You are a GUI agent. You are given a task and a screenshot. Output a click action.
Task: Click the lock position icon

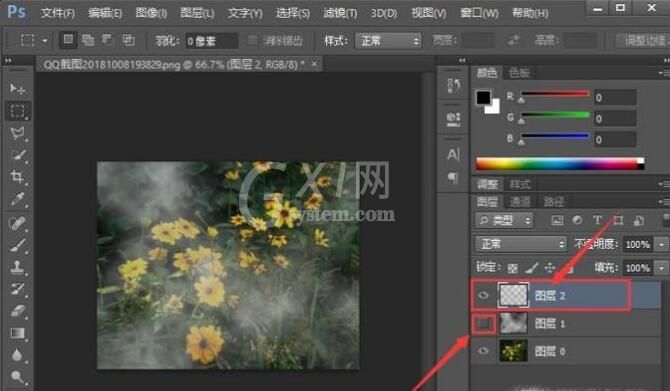click(x=550, y=268)
